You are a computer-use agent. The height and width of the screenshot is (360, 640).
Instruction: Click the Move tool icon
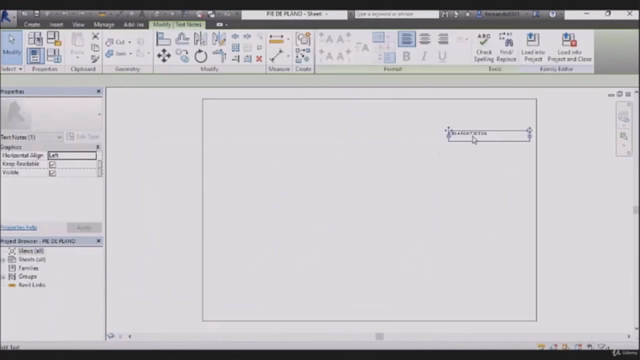164,56
